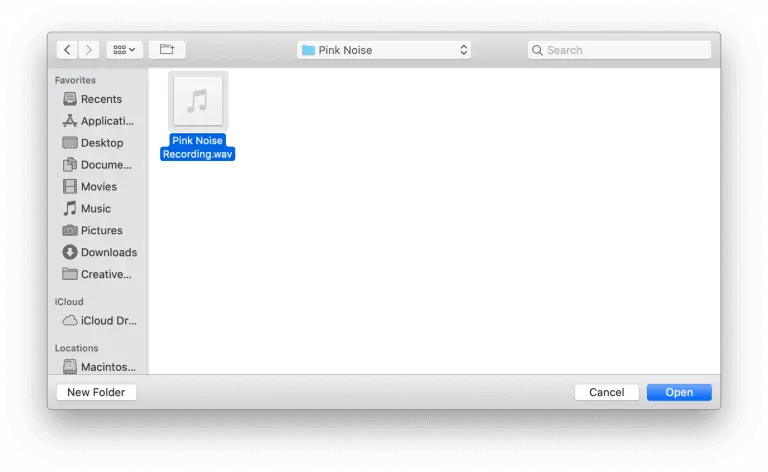Open the Music folder in sidebar

[x=95, y=209]
